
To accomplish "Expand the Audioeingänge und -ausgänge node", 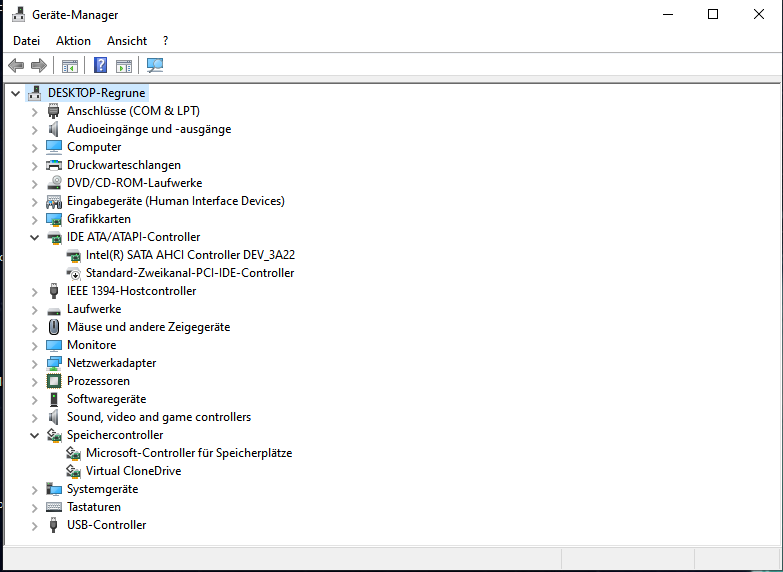I will 34,130.
